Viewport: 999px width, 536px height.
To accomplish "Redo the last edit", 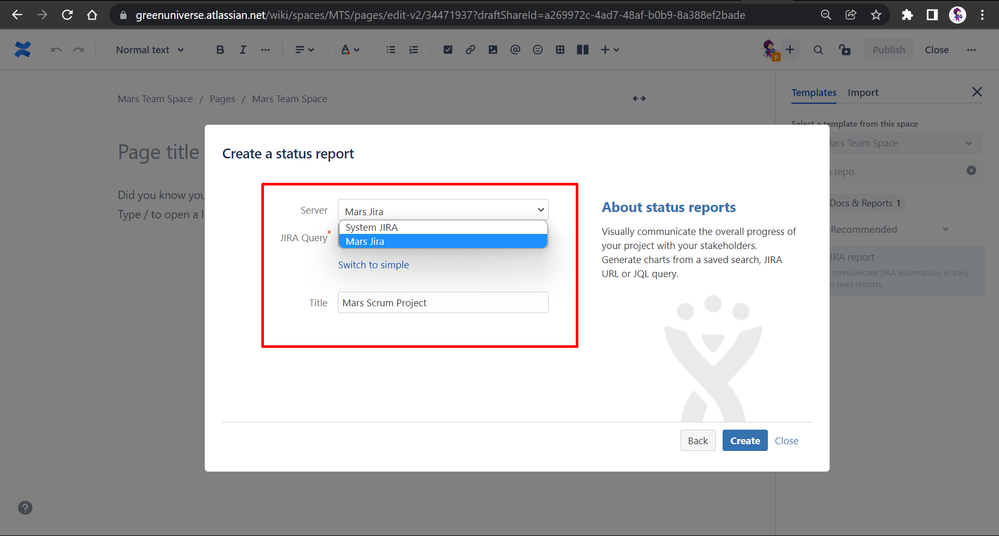I will (78, 50).
